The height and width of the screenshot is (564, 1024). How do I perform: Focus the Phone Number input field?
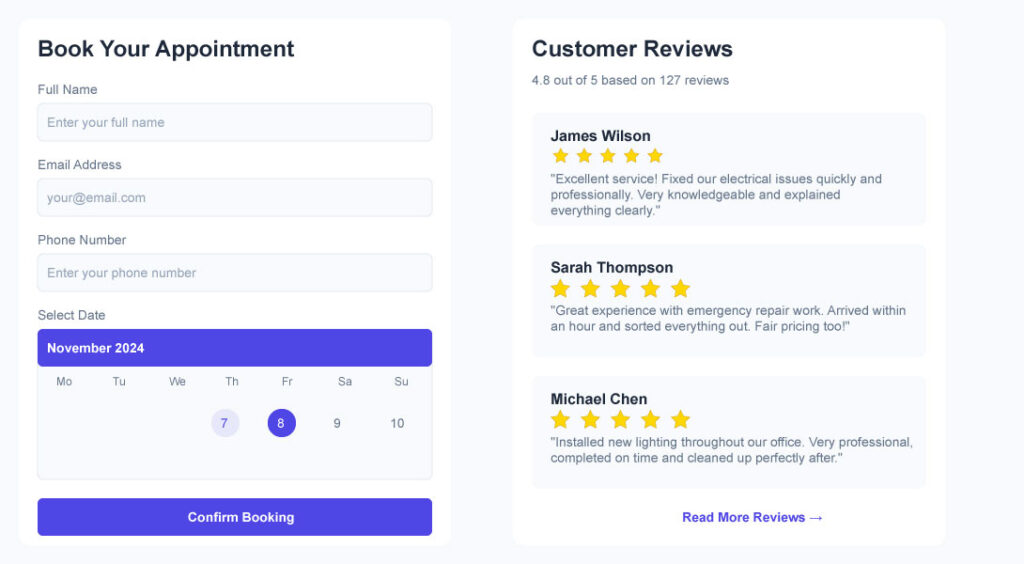click(x=234, y=272)
